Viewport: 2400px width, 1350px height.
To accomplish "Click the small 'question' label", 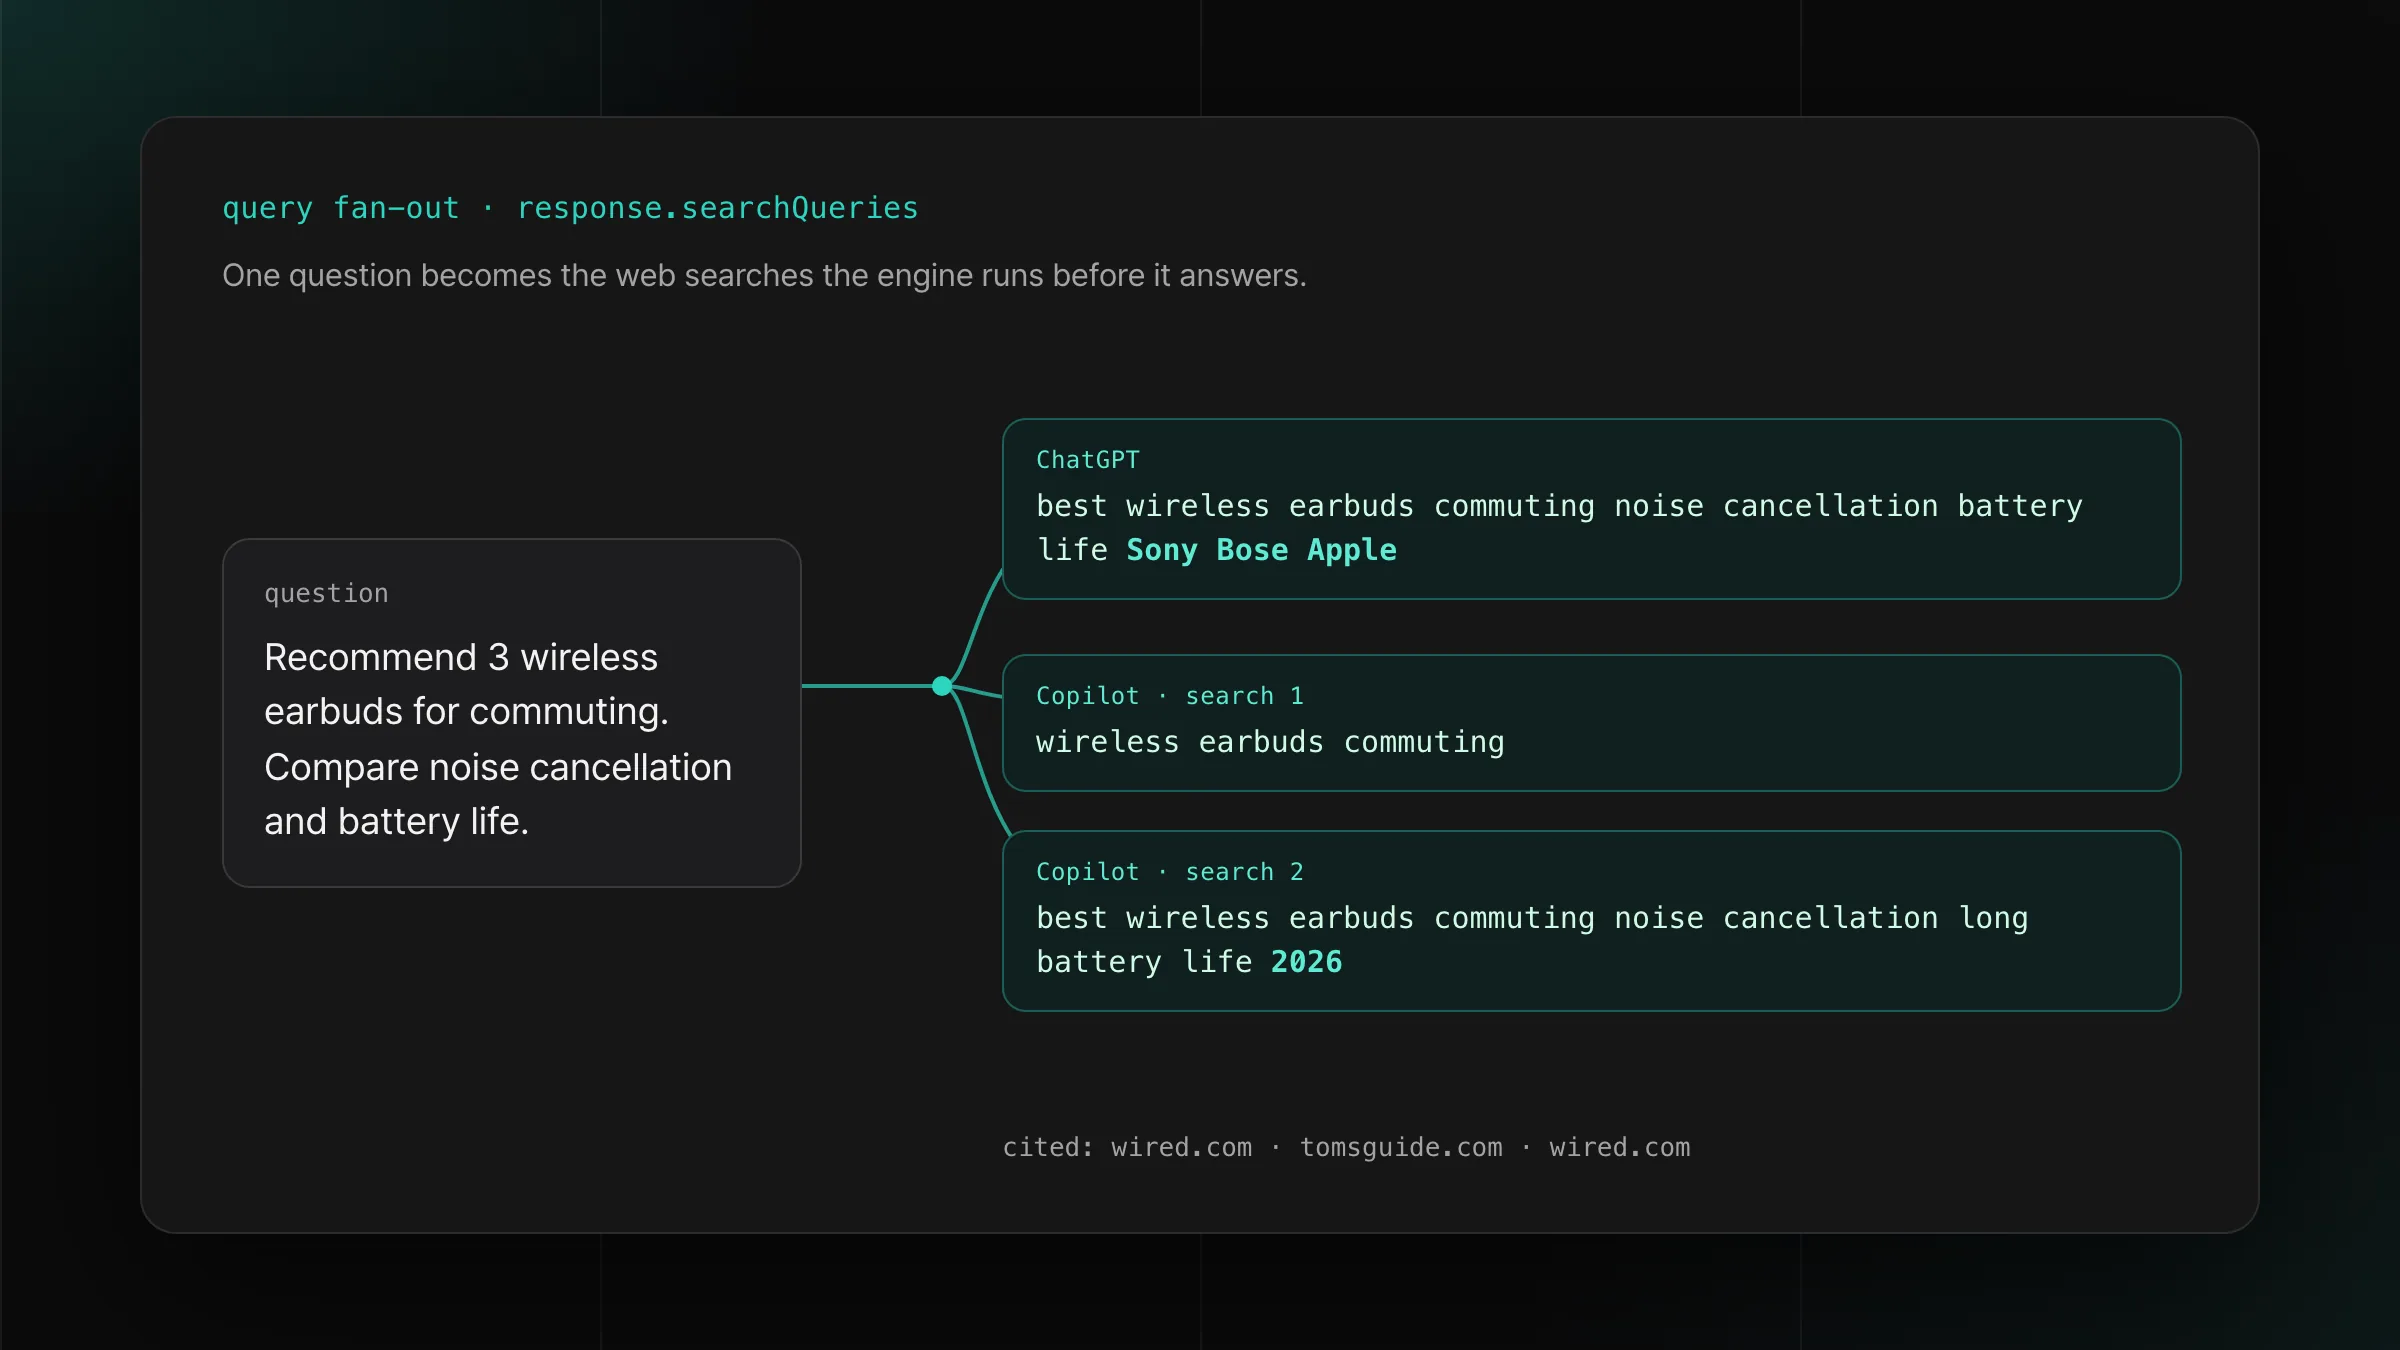I will (326, 594).
